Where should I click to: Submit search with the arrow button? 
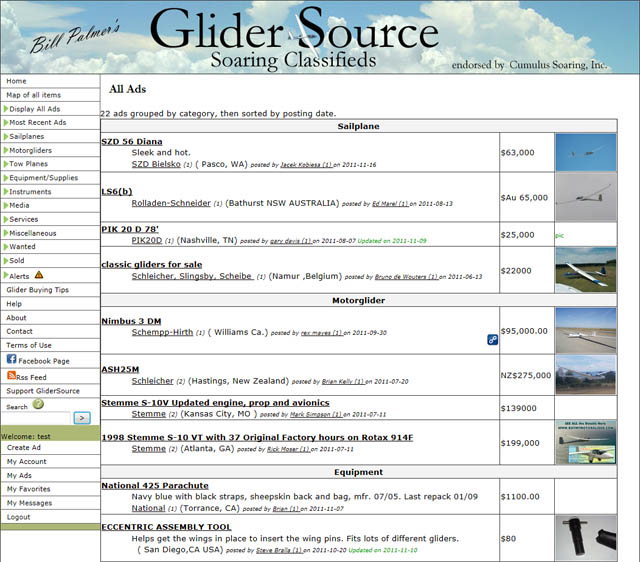coord(82,418)
